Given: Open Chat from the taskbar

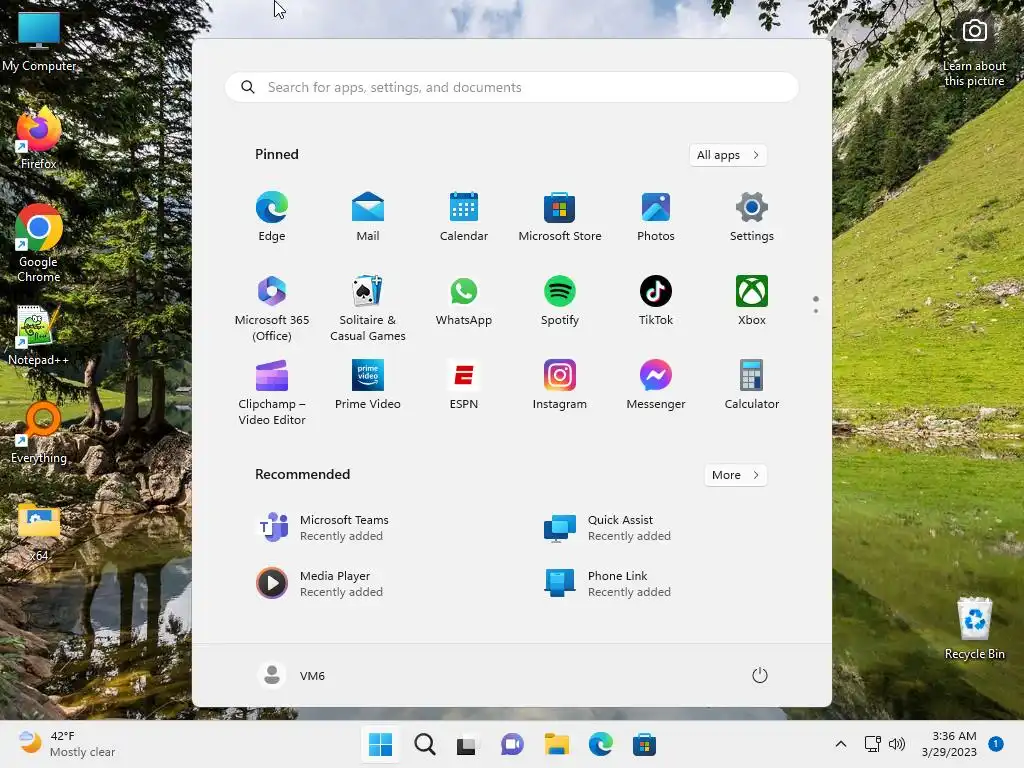Looking at the screenshot, I should (x=512, y=744).
